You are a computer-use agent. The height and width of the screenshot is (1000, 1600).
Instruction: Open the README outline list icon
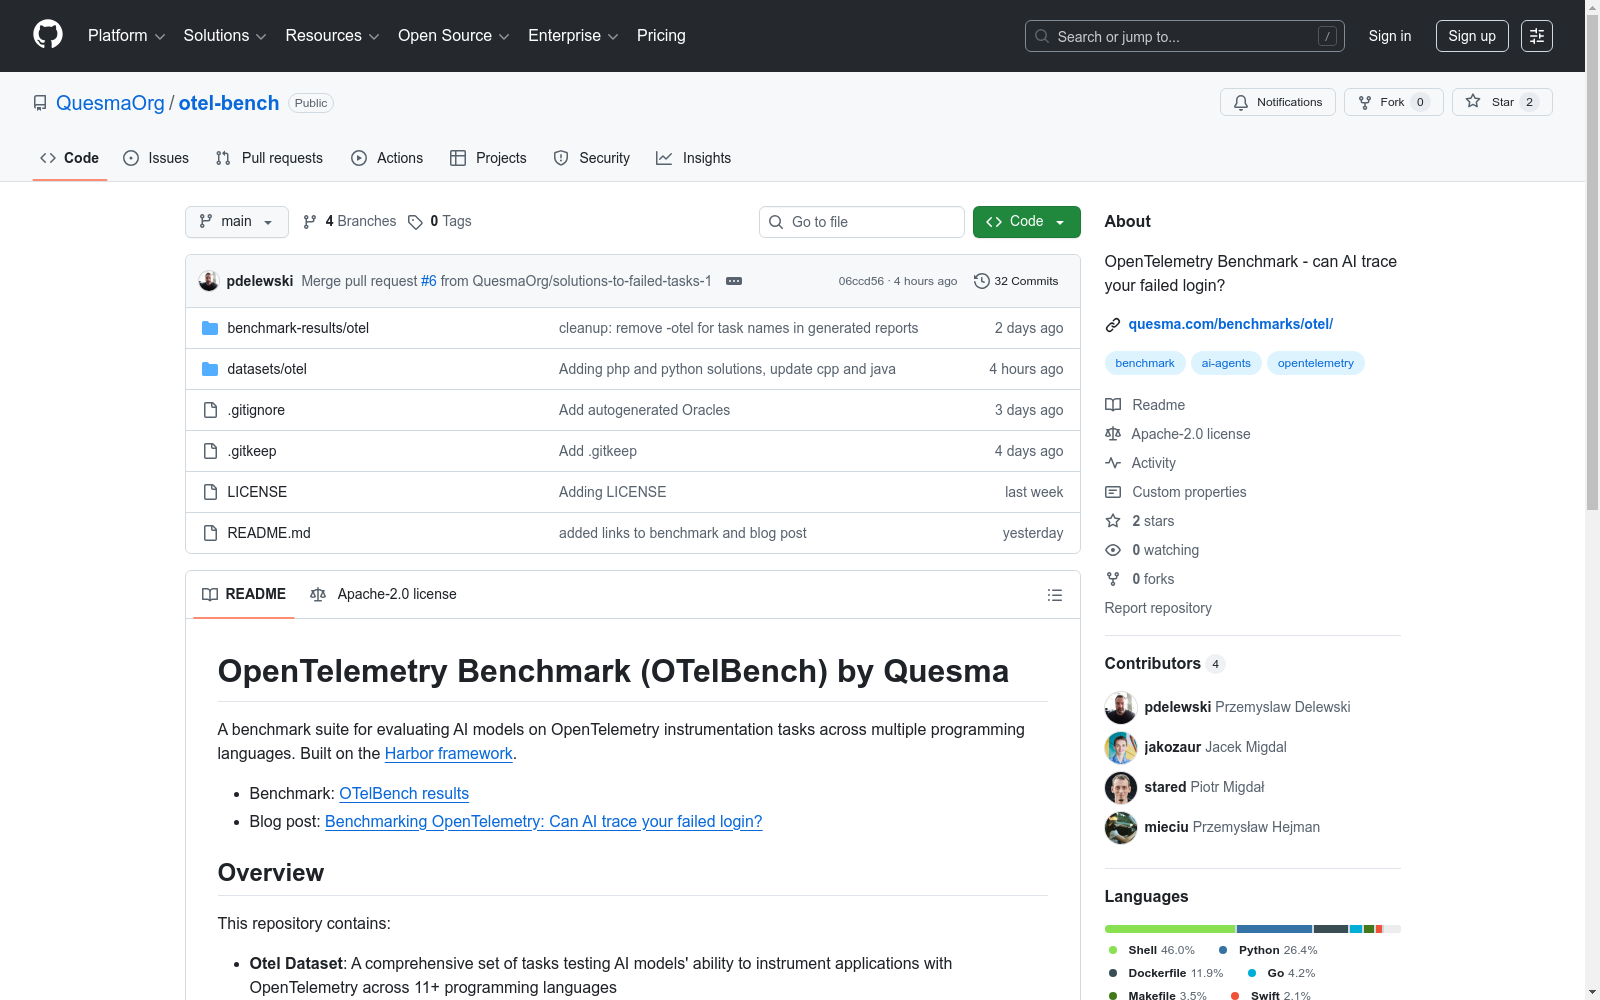(x=1055, y=595)
